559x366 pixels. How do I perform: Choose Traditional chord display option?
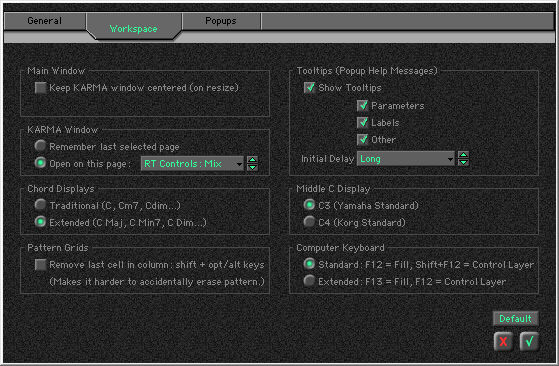coord(40,205)
